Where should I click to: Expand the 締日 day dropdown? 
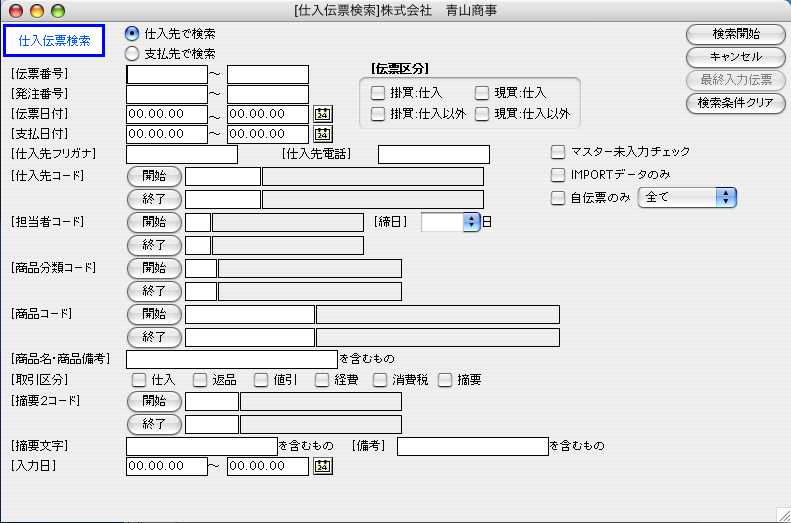point(471,222)
